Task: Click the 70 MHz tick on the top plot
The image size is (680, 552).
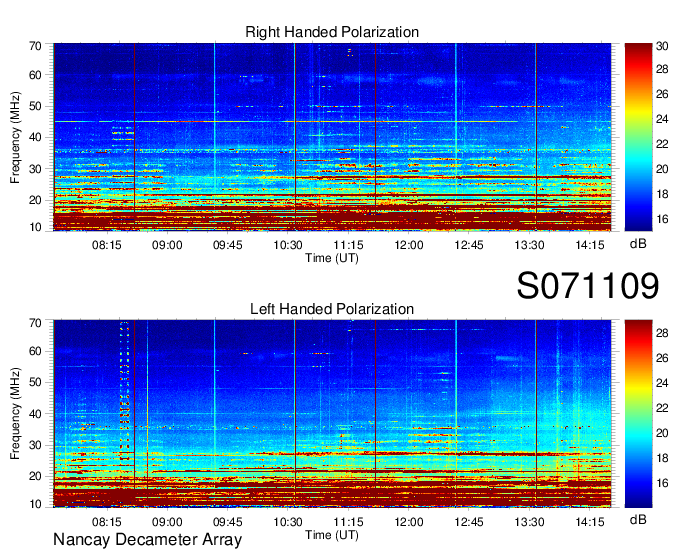Action: pos(35,46)
